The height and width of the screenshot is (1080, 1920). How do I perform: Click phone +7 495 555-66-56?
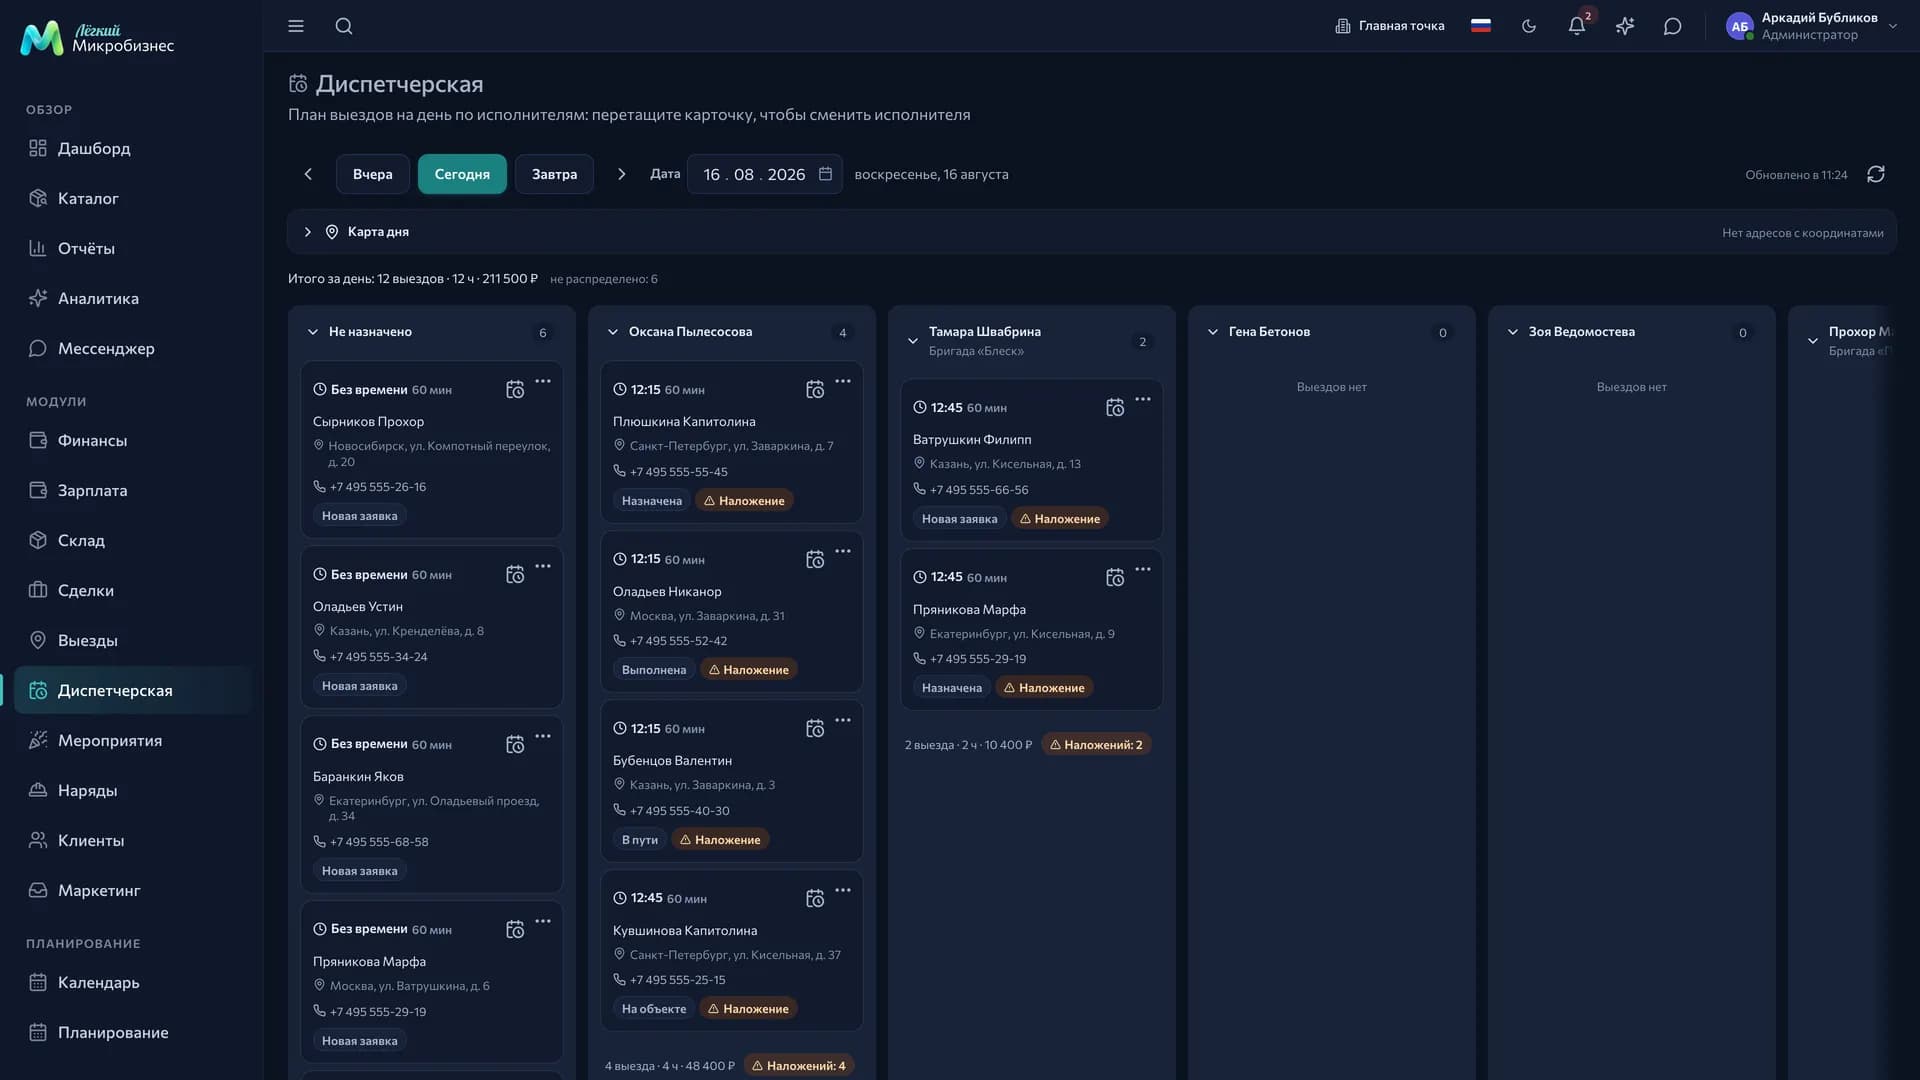point(979,490)
